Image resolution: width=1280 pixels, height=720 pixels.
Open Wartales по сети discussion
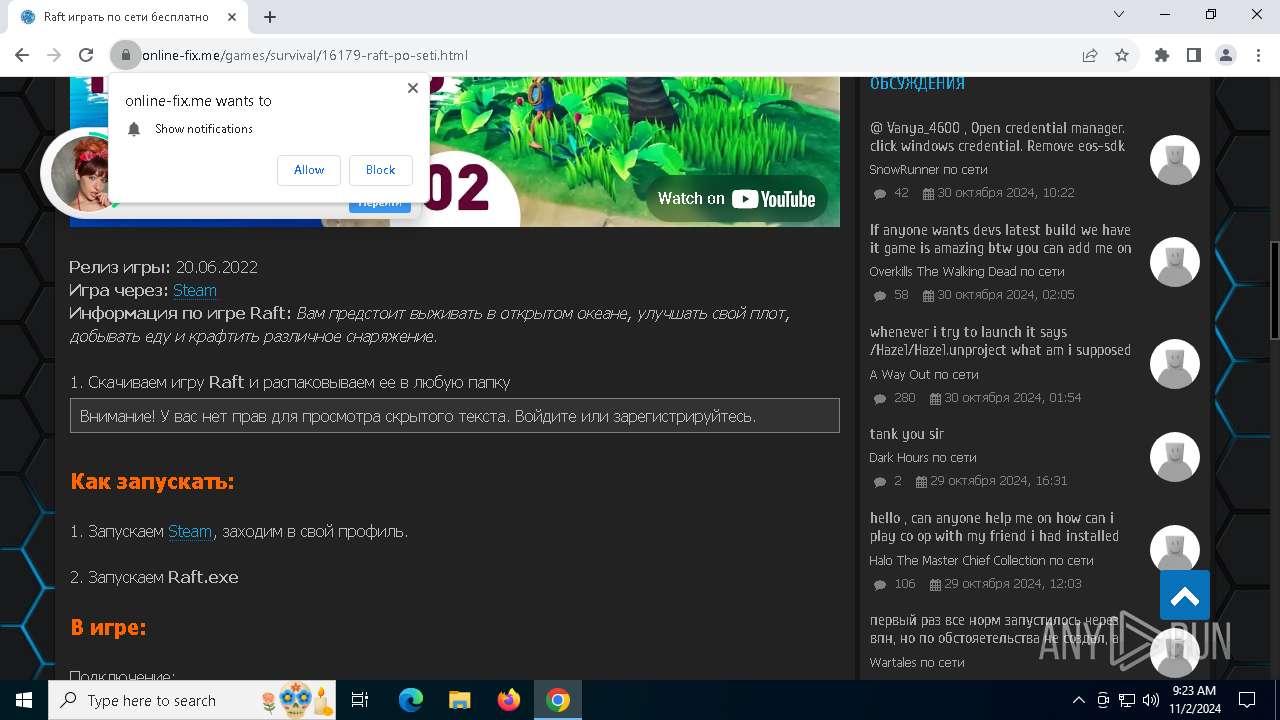[x=916, y=663]
